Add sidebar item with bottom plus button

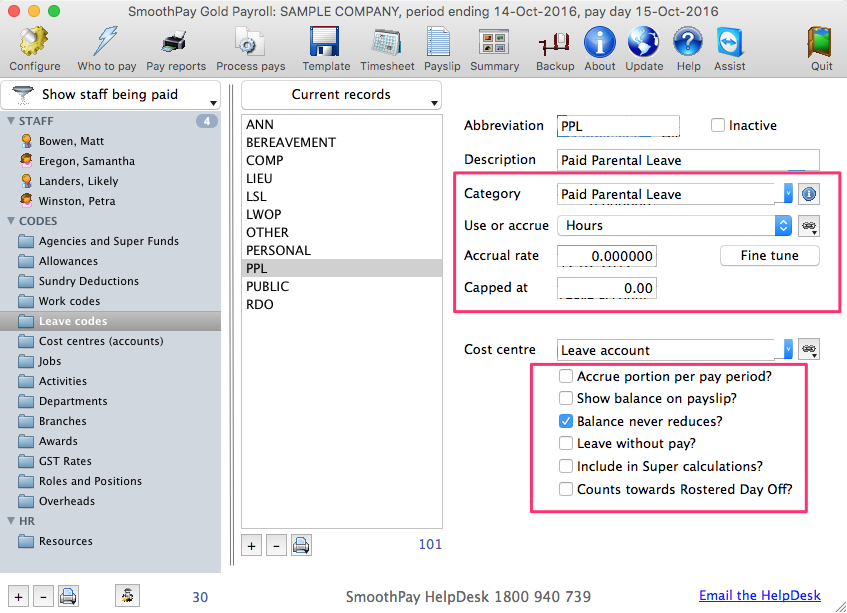18,597
